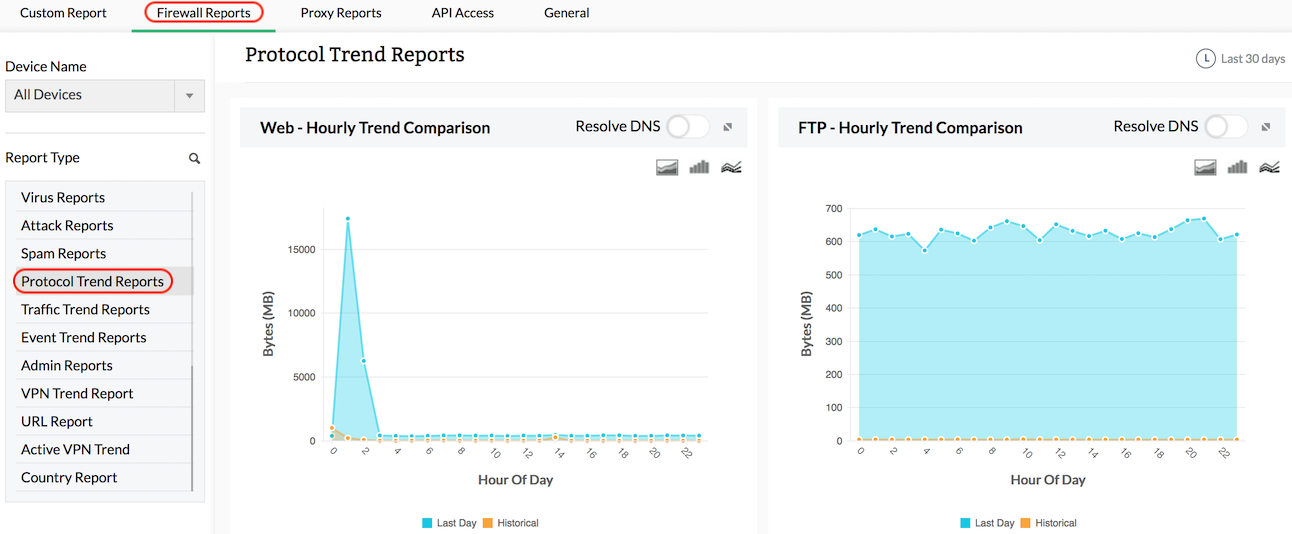Click Historical orange swatch in FTP legend
This screenshot has height=534, width=1292.
click(x=1026, y=523)
